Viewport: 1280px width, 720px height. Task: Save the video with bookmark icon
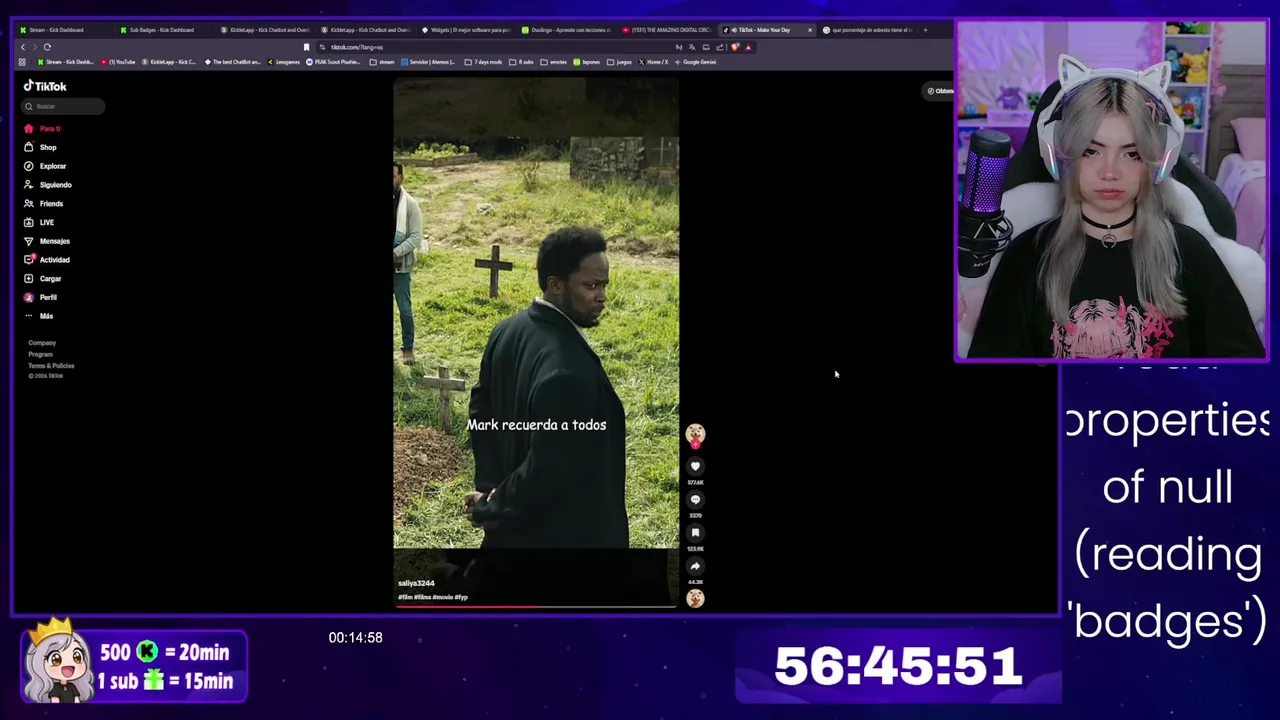695,532
